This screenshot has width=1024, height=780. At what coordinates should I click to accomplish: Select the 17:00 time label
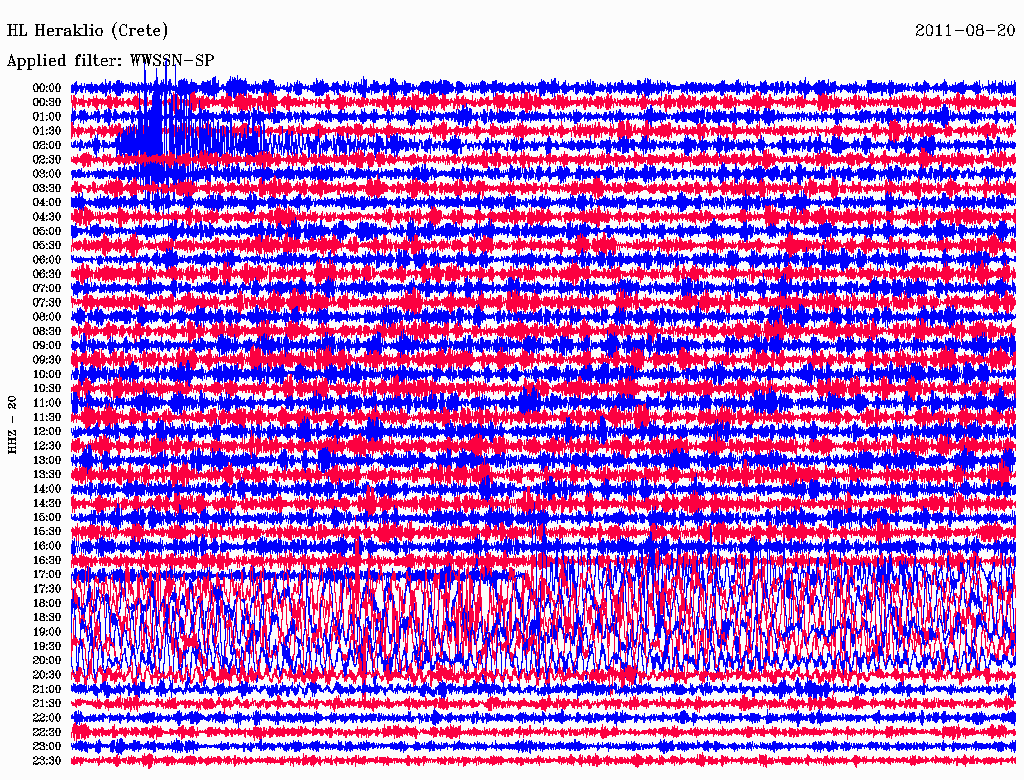tap(47, 574)
